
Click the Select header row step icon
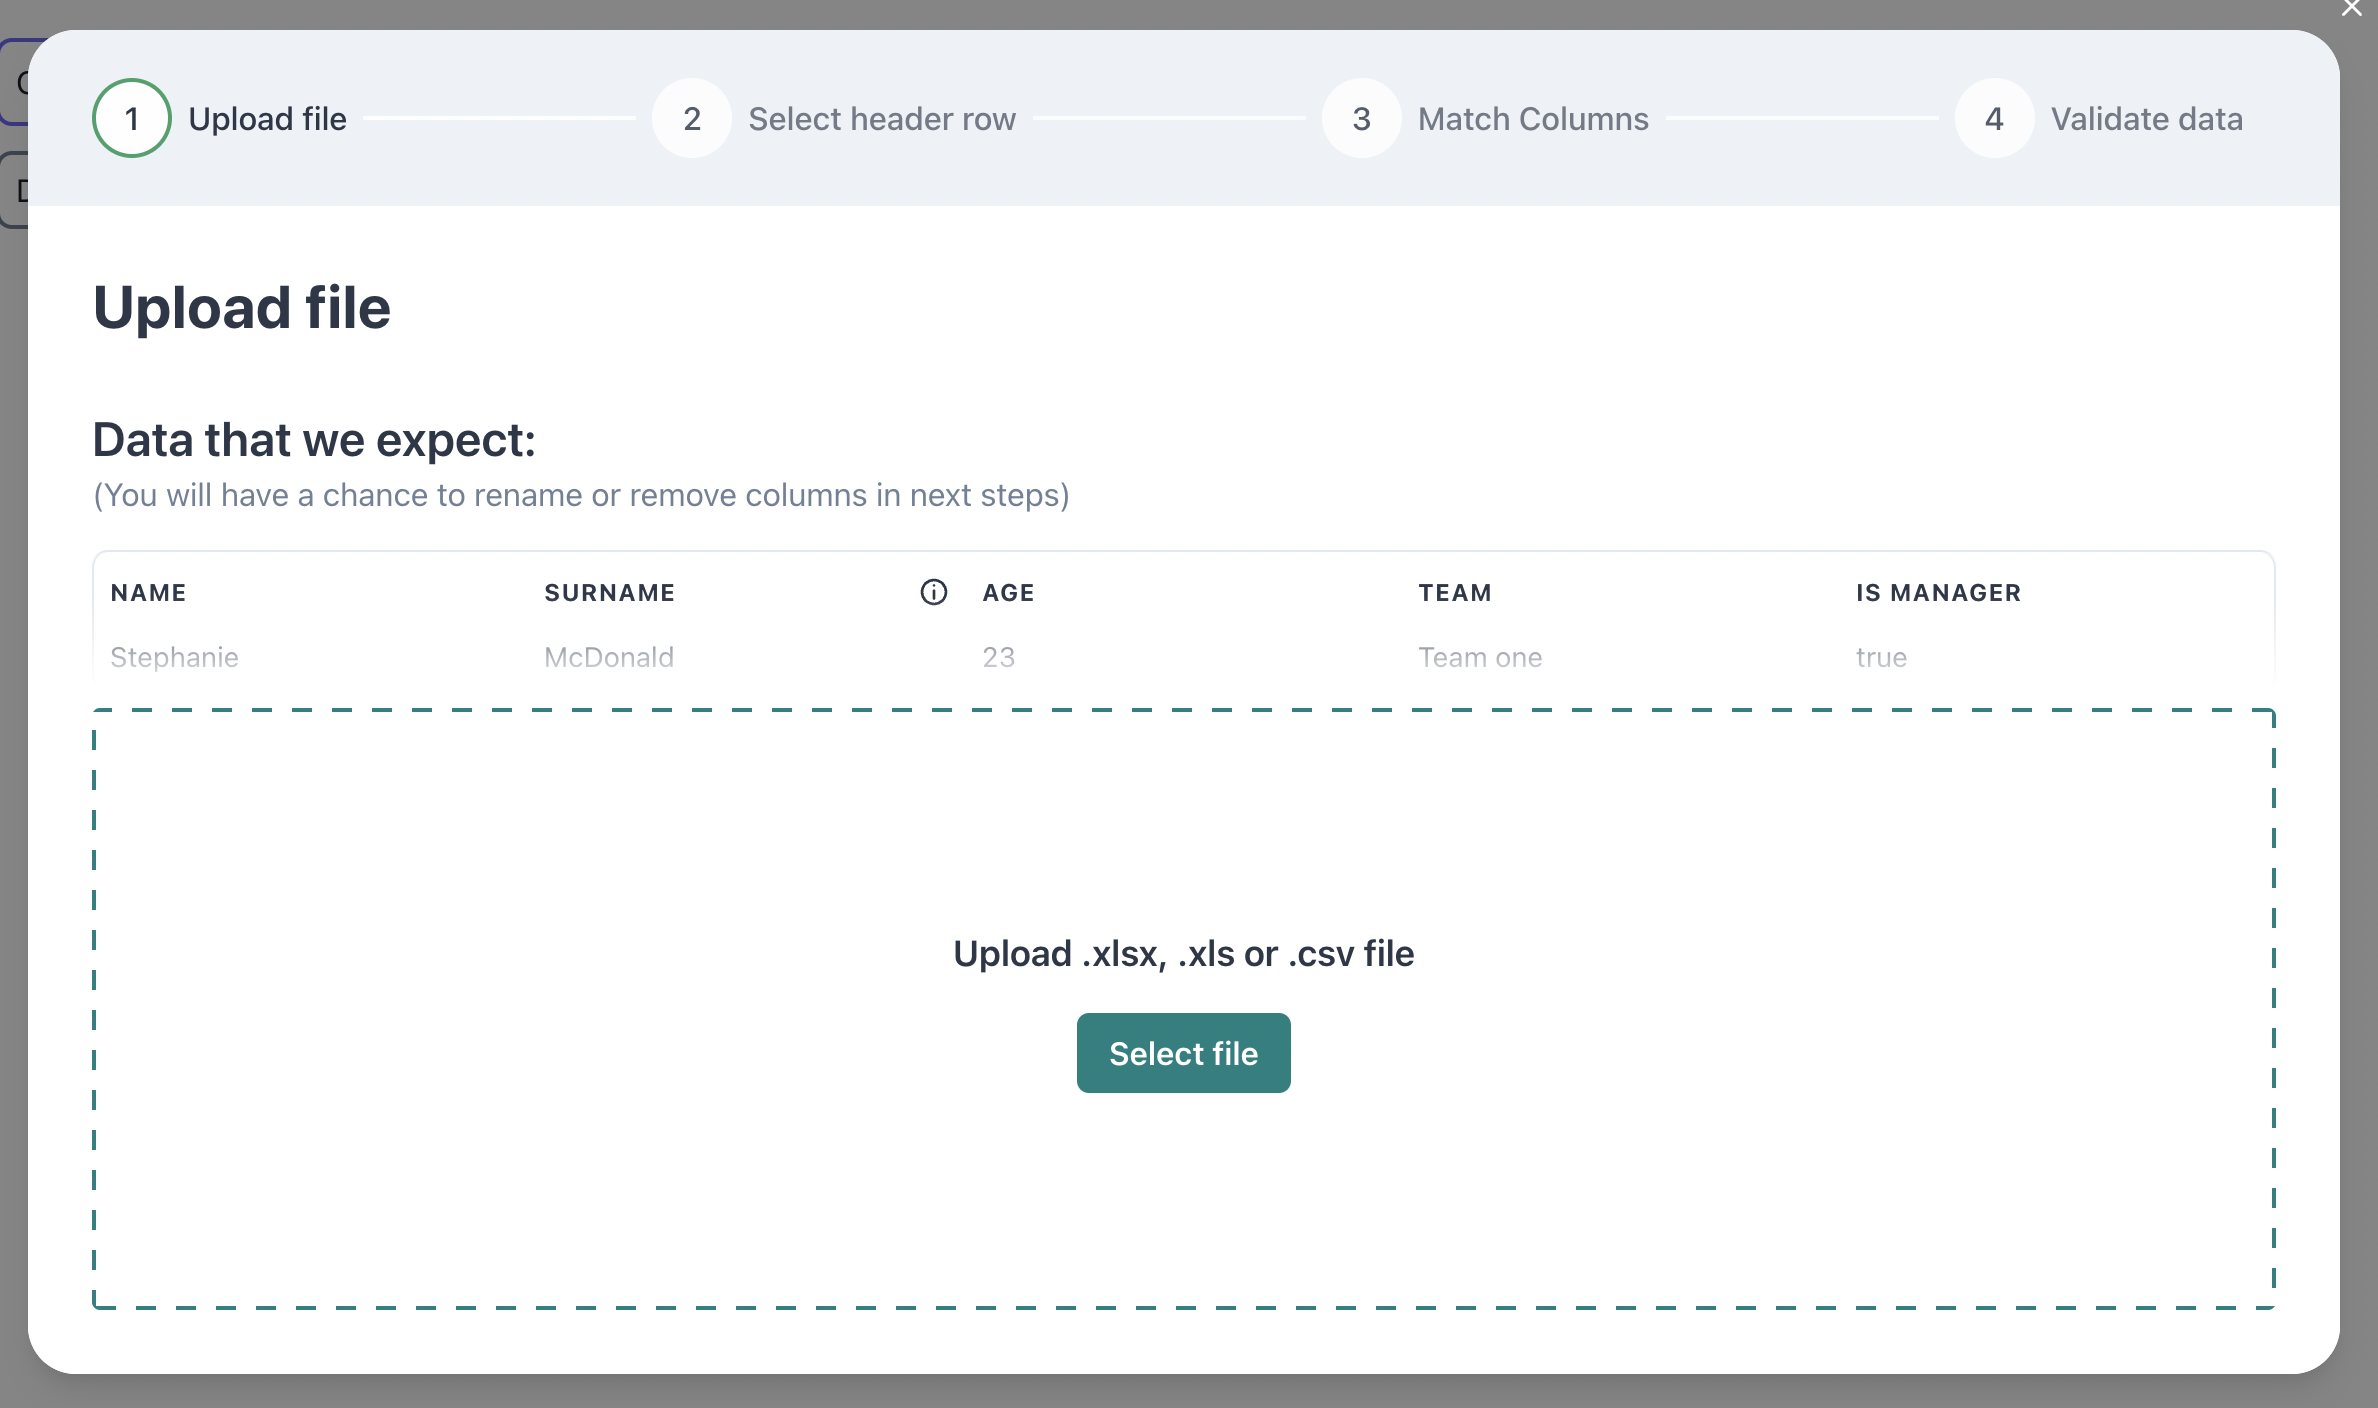[x=692, y=117]
